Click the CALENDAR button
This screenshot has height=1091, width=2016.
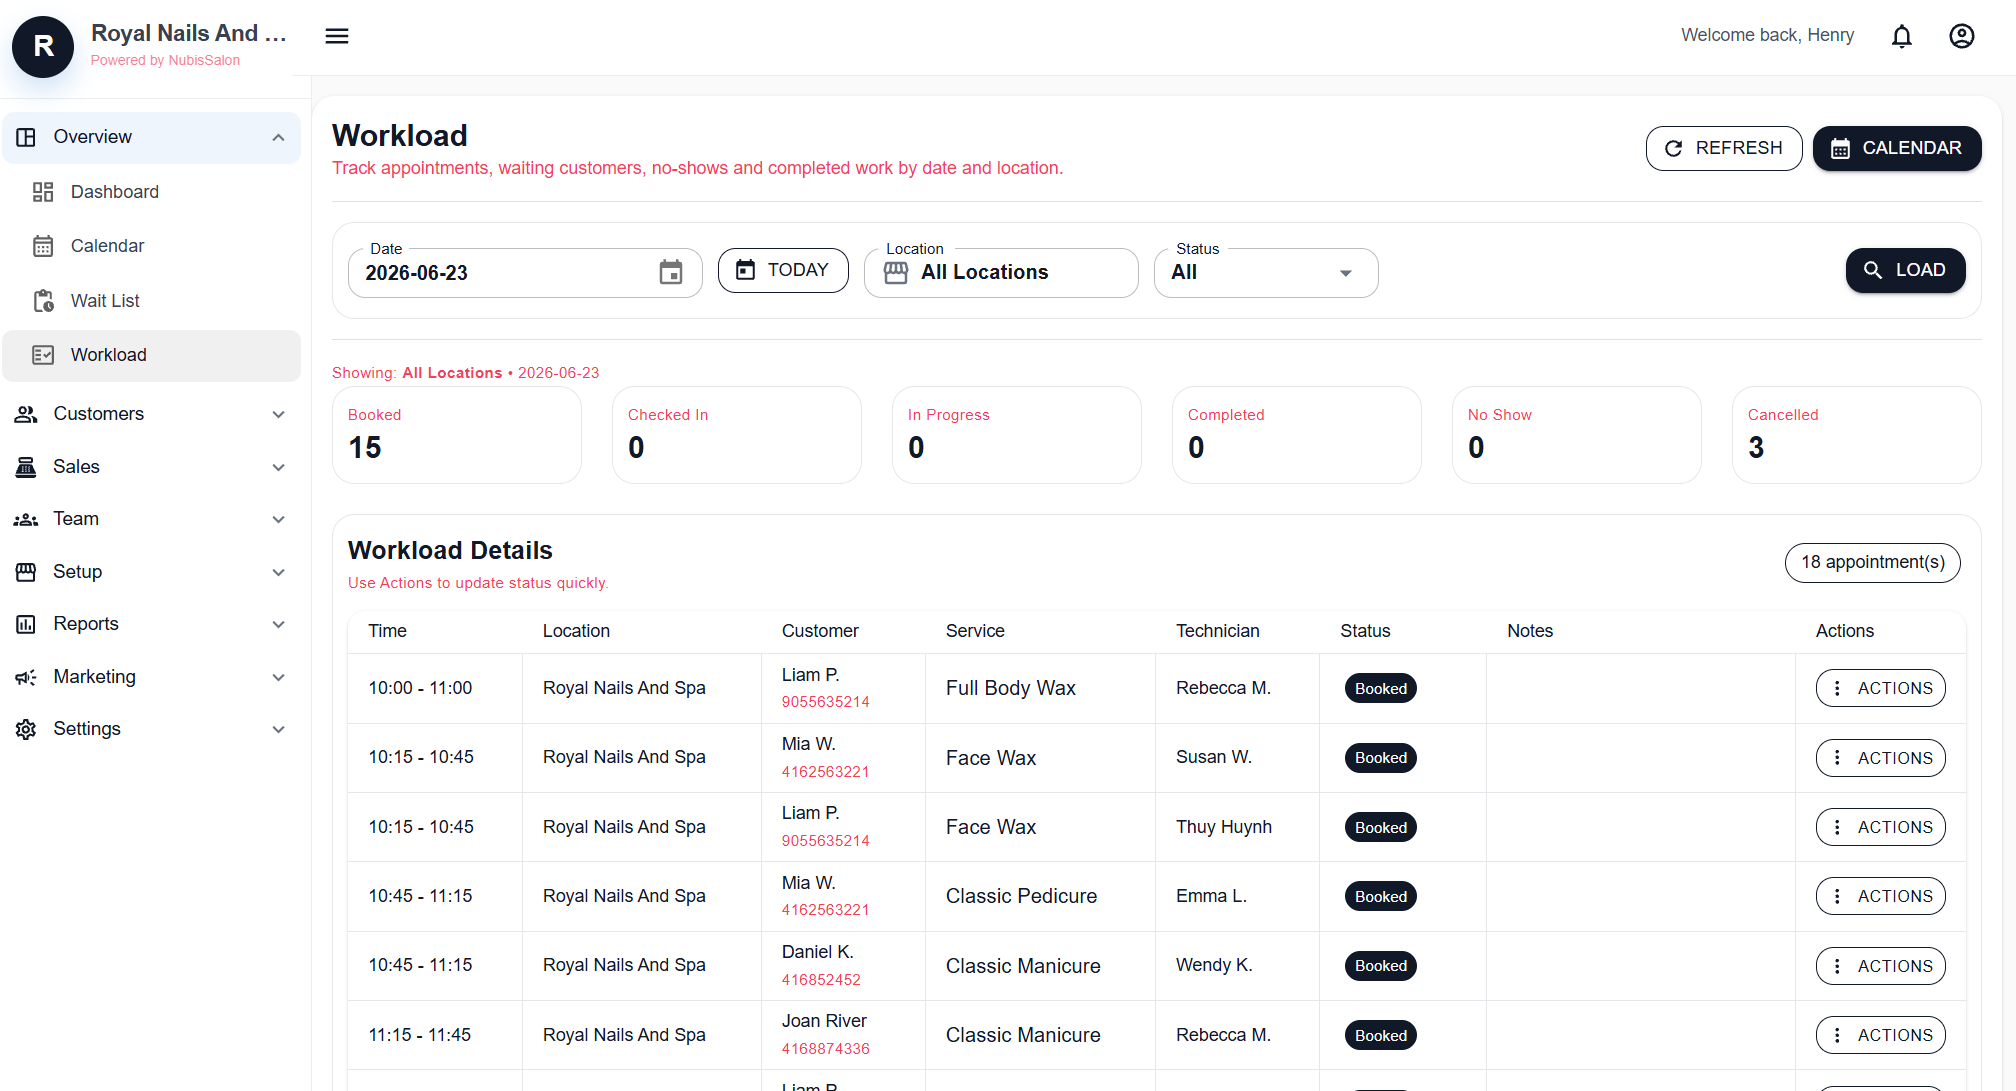(x=1897, y=148)
